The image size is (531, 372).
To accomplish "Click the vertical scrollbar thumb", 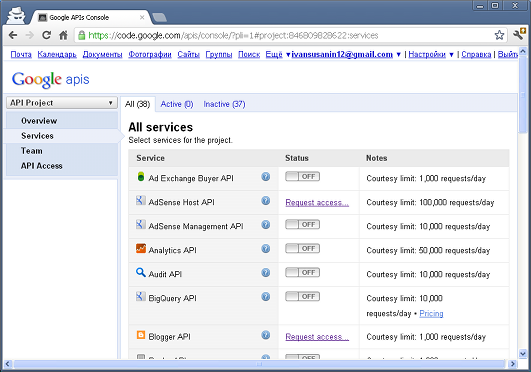I will point(523,95).
